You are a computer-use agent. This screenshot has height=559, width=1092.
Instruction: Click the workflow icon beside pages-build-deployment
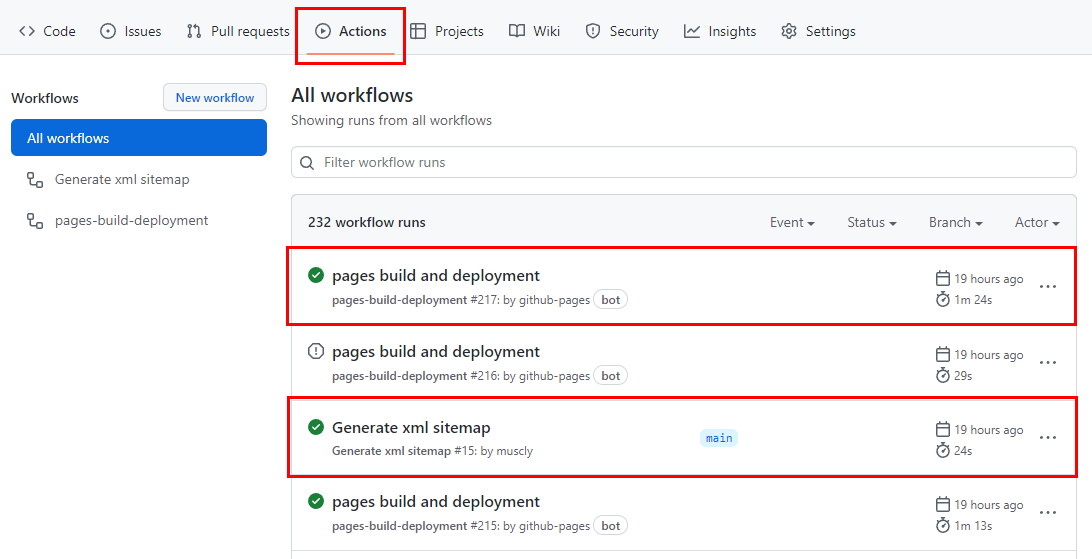click(x=35, y=221)
